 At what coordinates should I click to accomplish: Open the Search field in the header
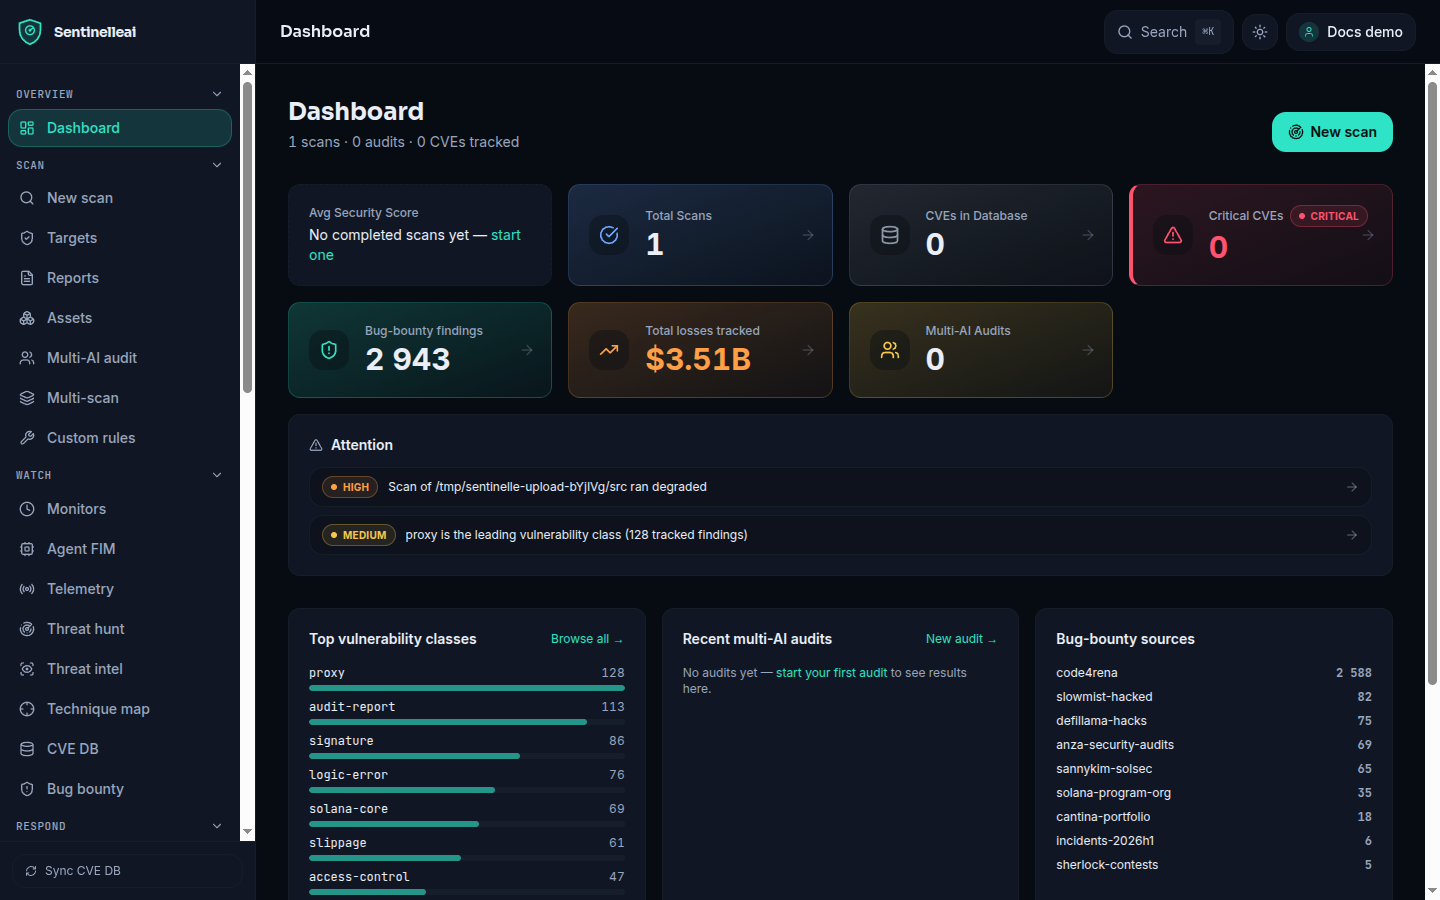(x=1168, y=32)
